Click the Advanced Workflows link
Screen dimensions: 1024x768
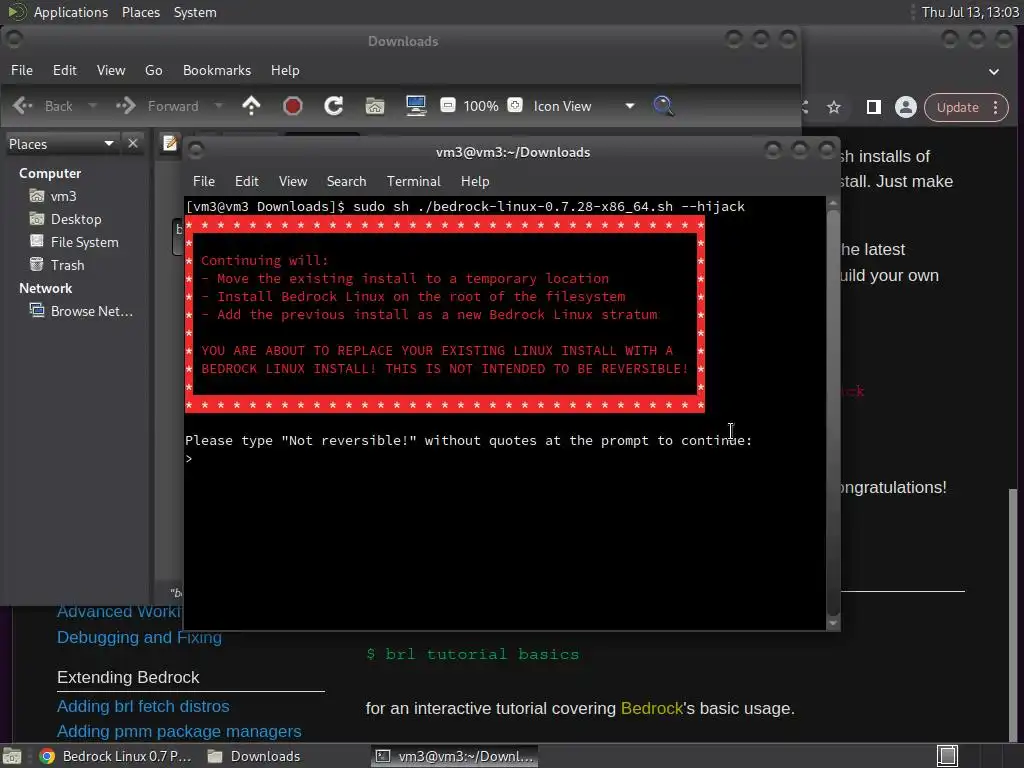click(x=120, y=612)
